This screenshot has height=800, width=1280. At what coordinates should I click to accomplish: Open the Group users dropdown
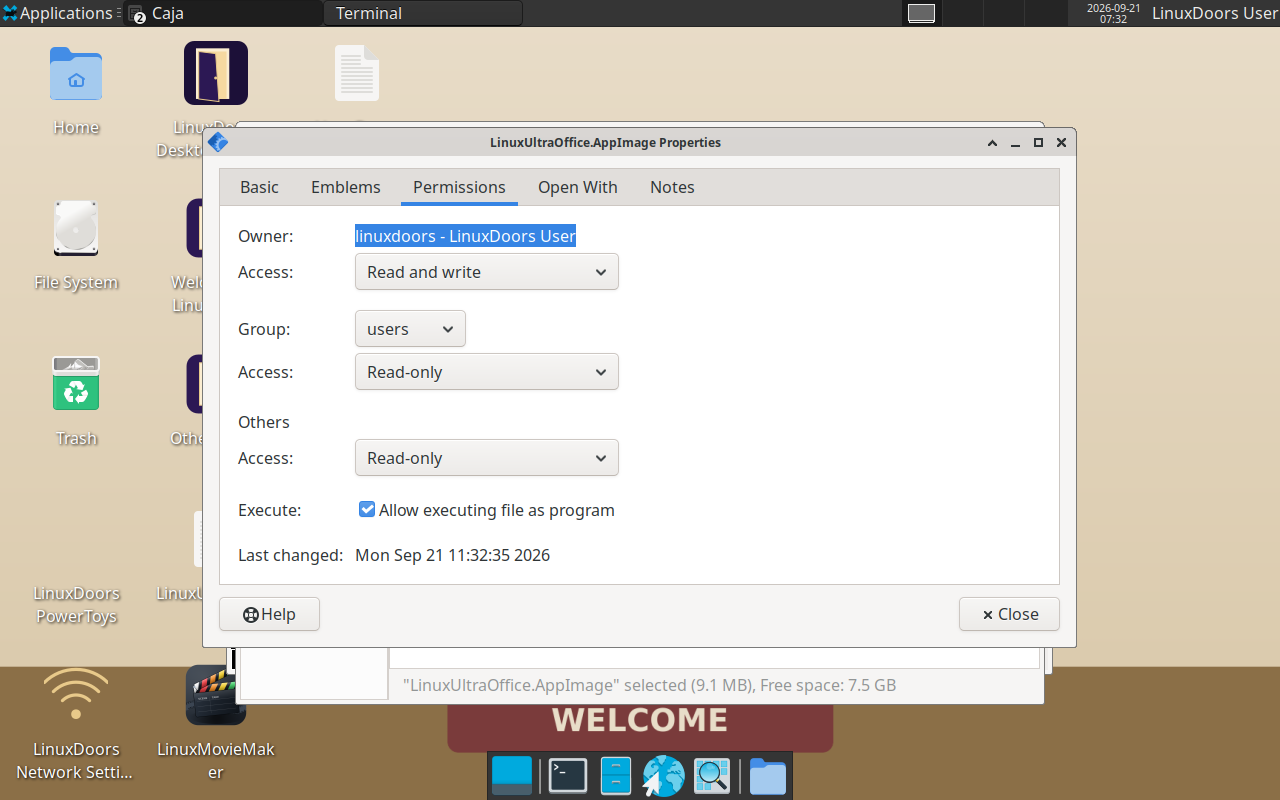point(410,329)
